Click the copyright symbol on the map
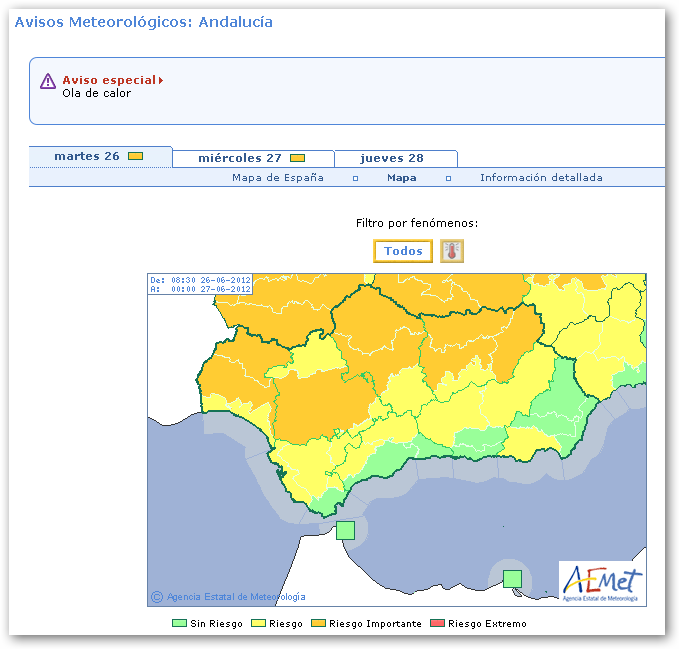The width and height of the screenshot is (679, 649). point(157,597)
